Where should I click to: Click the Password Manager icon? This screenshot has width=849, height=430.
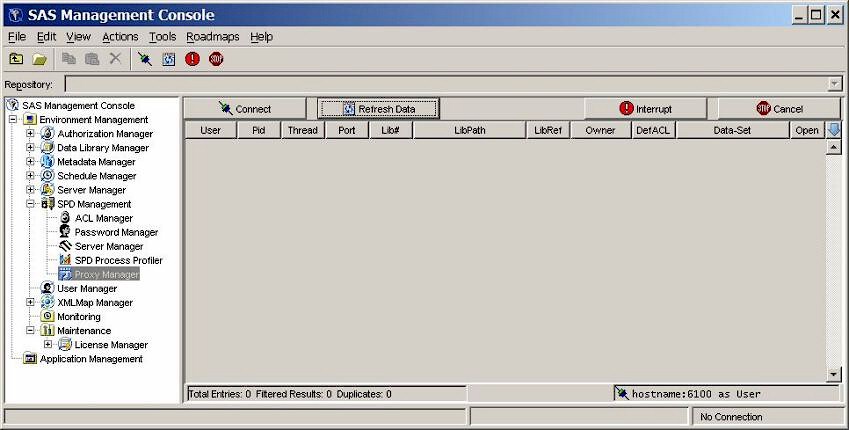pos(65,232)
